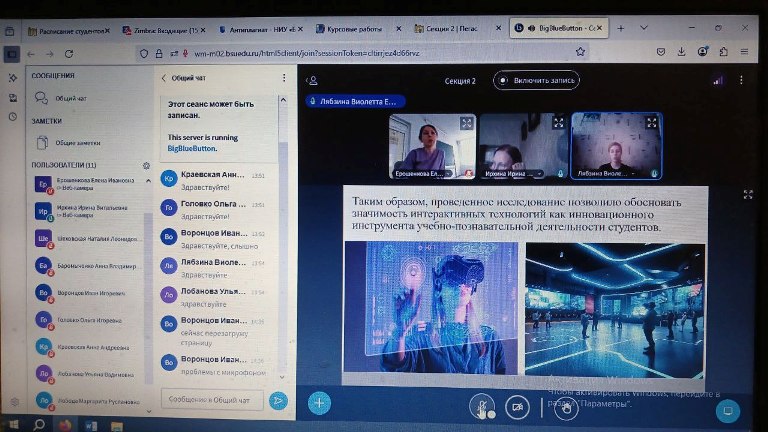Open users list gear settings

pos(146,165)
